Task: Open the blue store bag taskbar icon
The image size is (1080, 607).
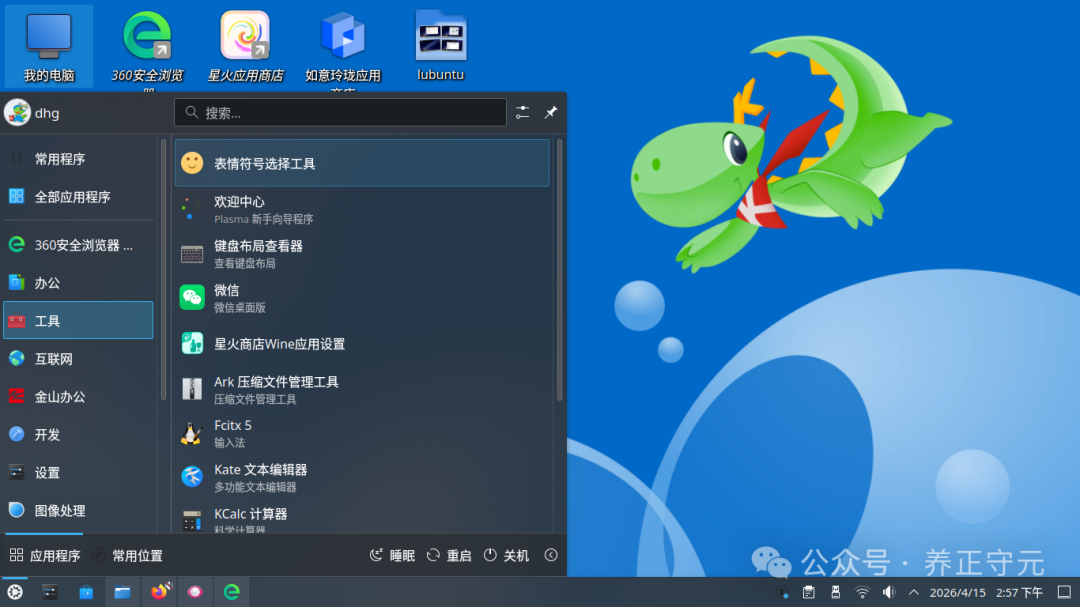Action: click(86, 592)
